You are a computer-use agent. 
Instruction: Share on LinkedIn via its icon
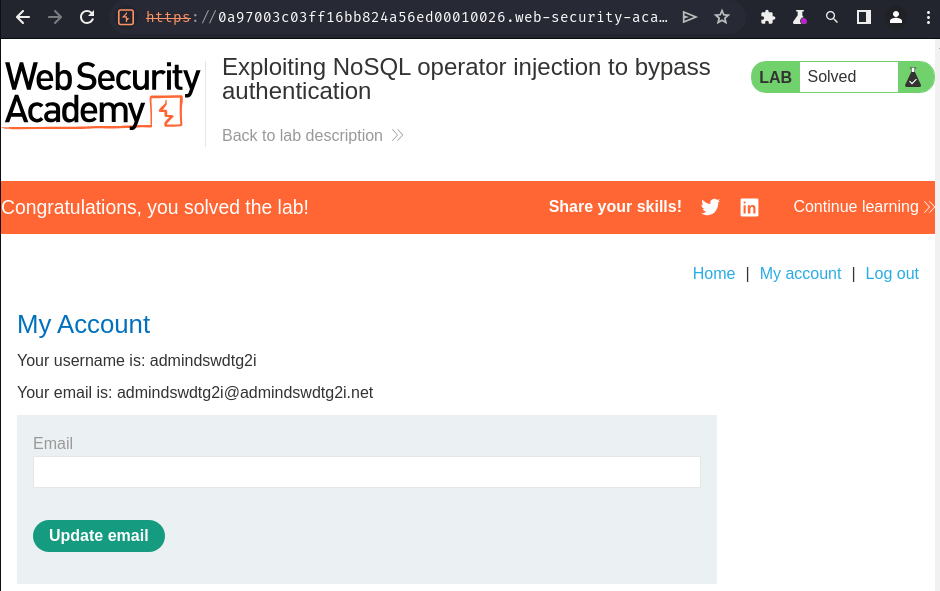tap(749, 207)
